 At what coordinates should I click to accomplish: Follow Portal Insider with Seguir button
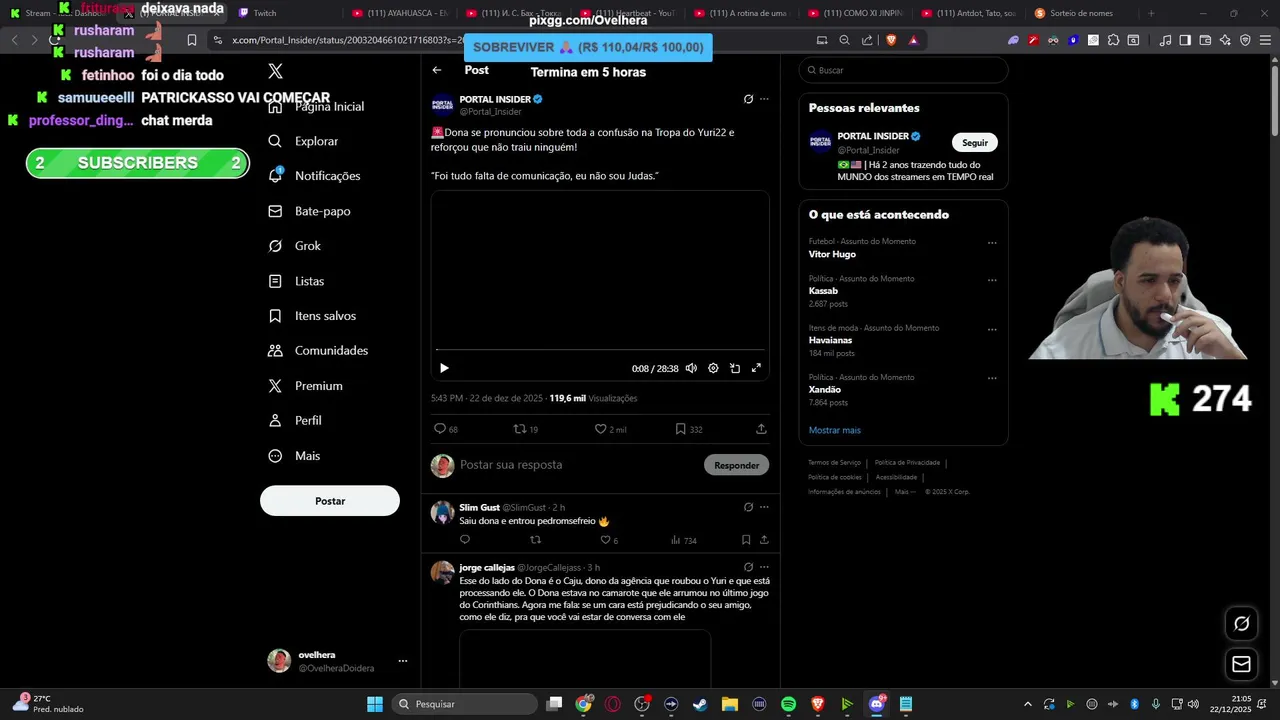[x=975, y=143]
